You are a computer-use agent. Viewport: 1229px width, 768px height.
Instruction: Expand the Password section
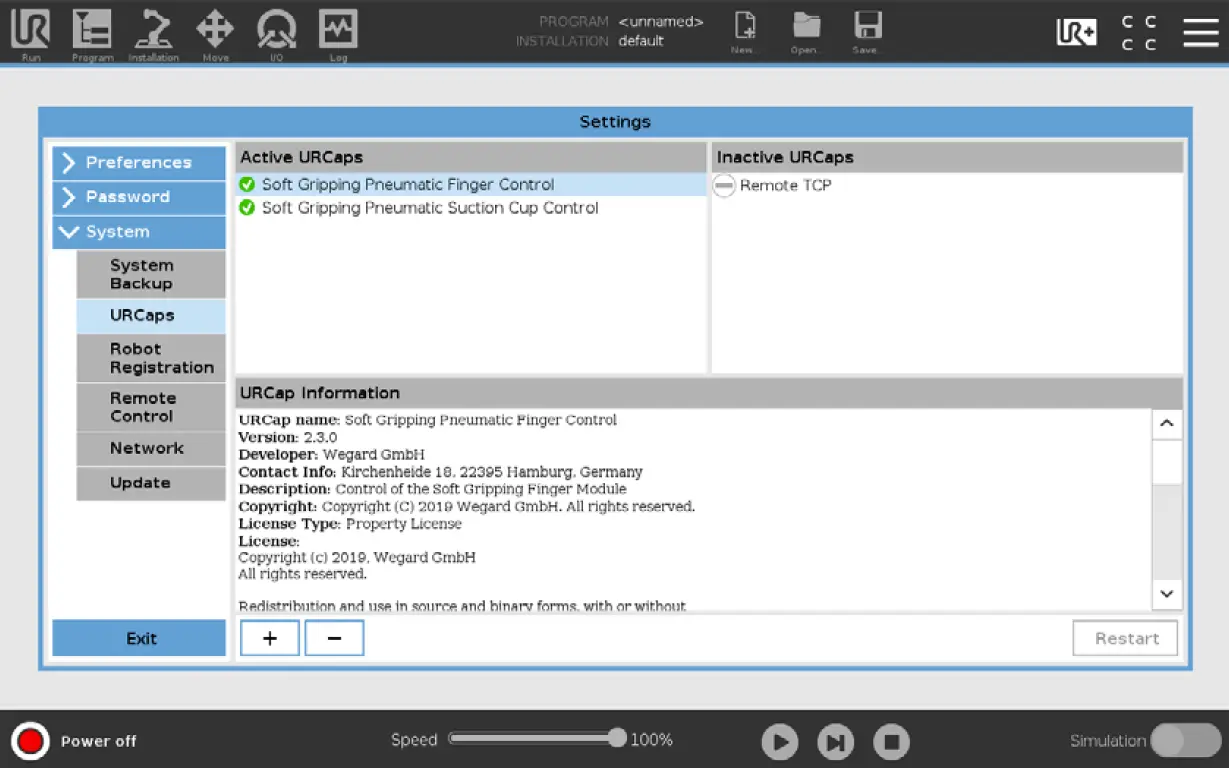click(139, 197)
